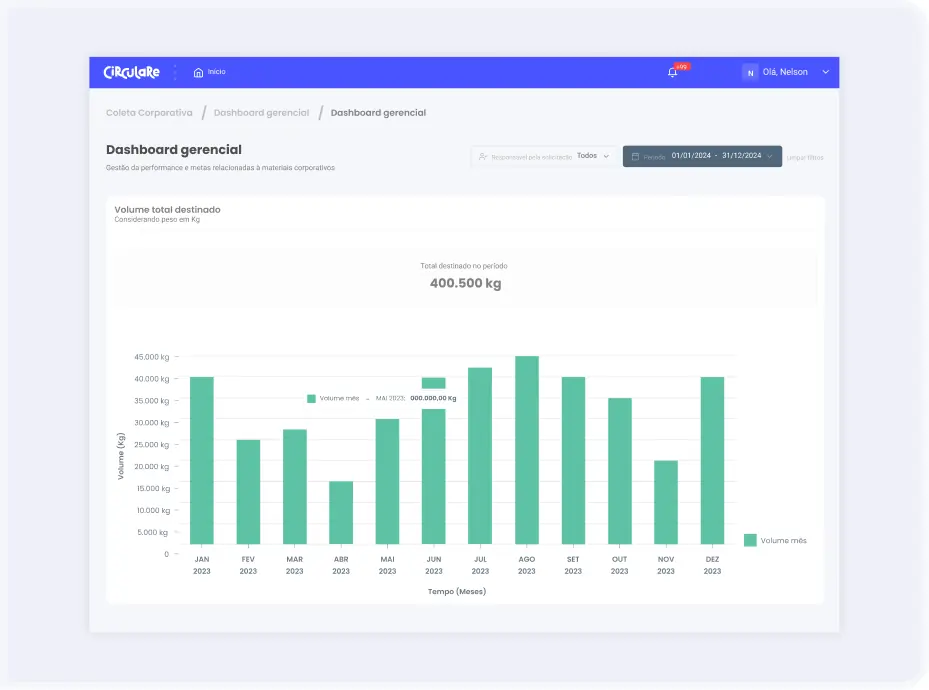Click the 400.500 kg total value
929x690 pixels.
click(x=465, y=283)
